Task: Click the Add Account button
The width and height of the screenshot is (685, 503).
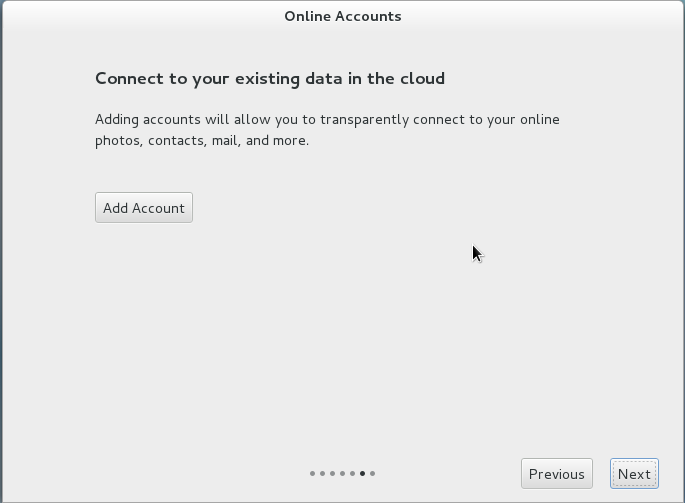Action: point(144,208)
